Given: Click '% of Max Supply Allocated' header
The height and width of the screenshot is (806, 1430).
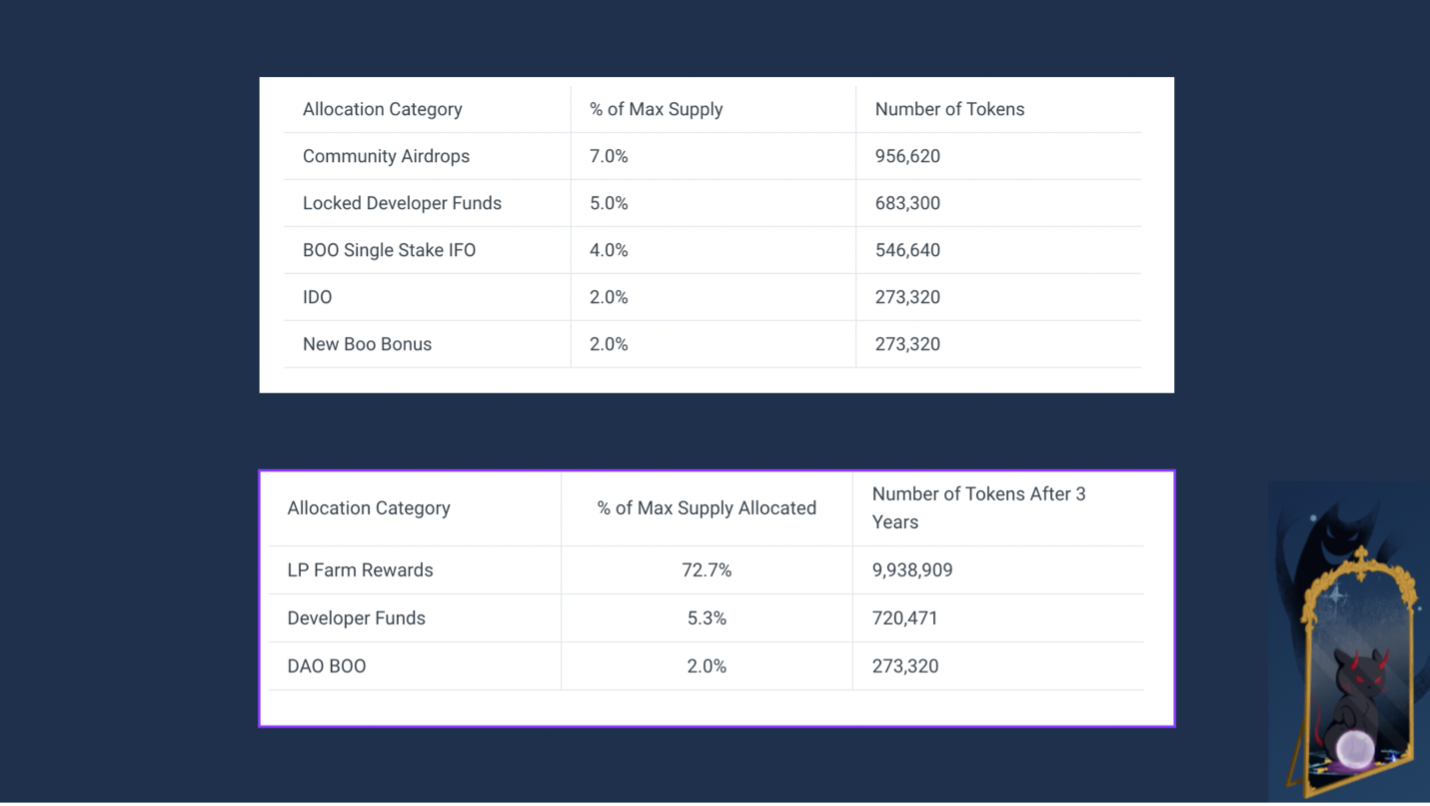Looking at the screenshot, I should (x=706, y=508).
